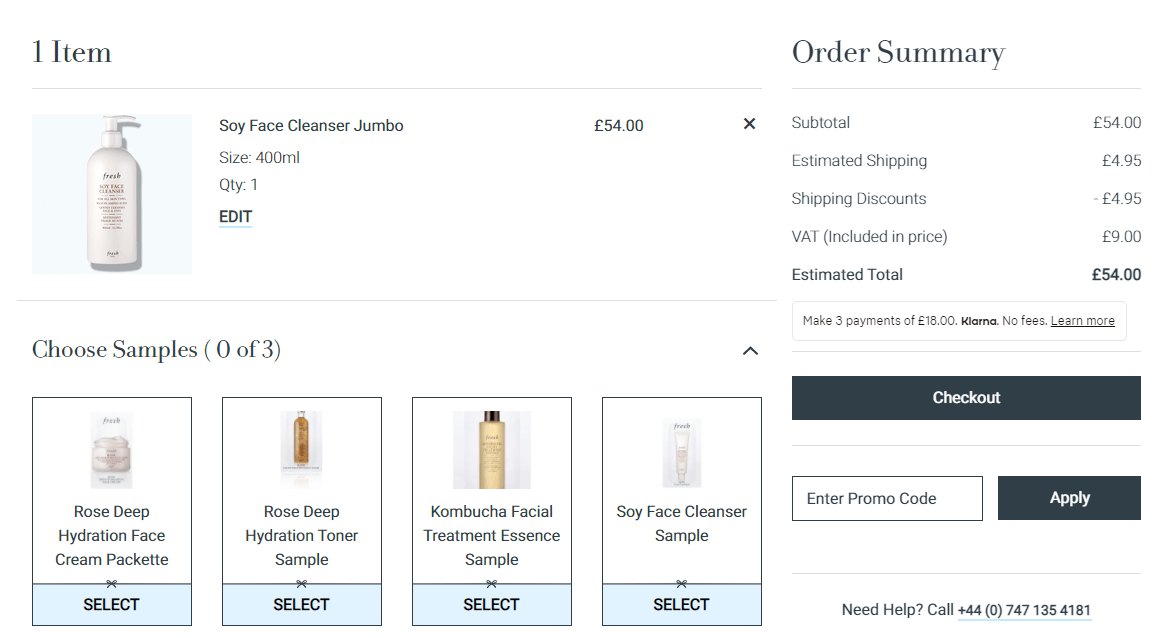1175x638 pixels.
Task: Click the Enter Promo Code field
Action: (886, 497)
